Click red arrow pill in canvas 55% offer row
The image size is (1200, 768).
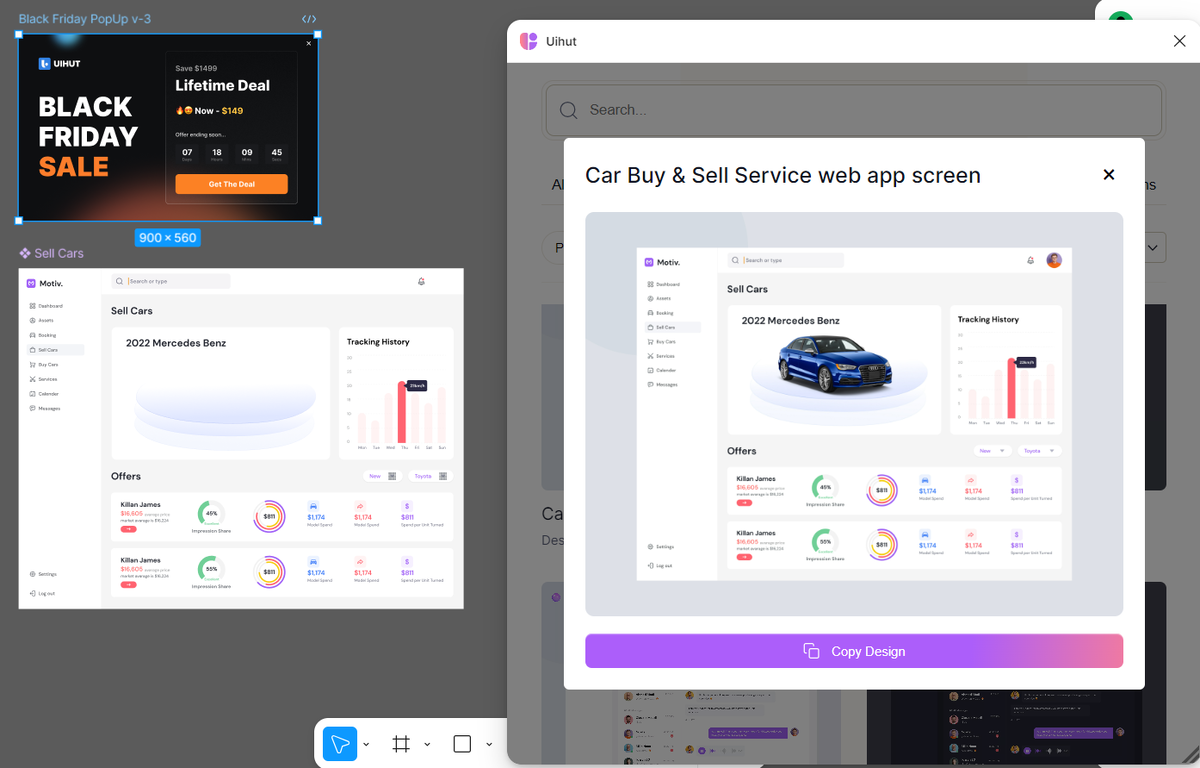coord(128,584)
